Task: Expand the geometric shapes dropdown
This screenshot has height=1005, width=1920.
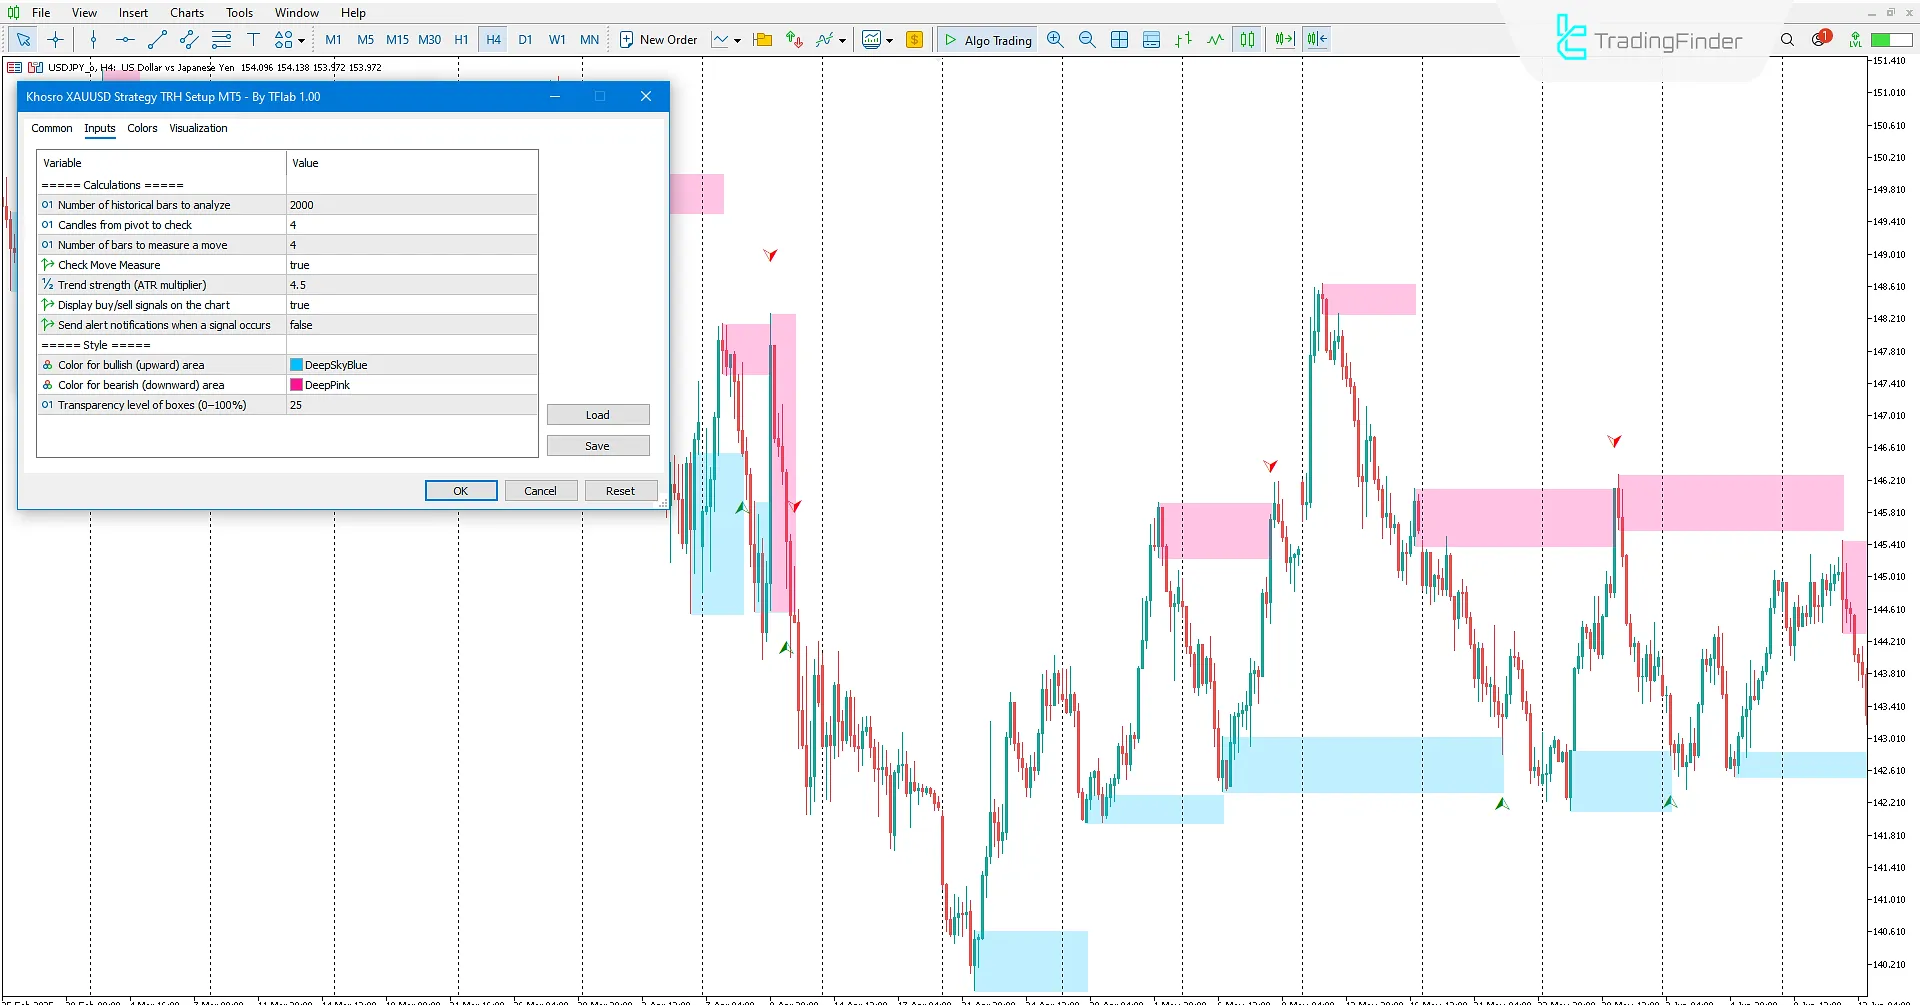Action: click(x=301, y=40)
